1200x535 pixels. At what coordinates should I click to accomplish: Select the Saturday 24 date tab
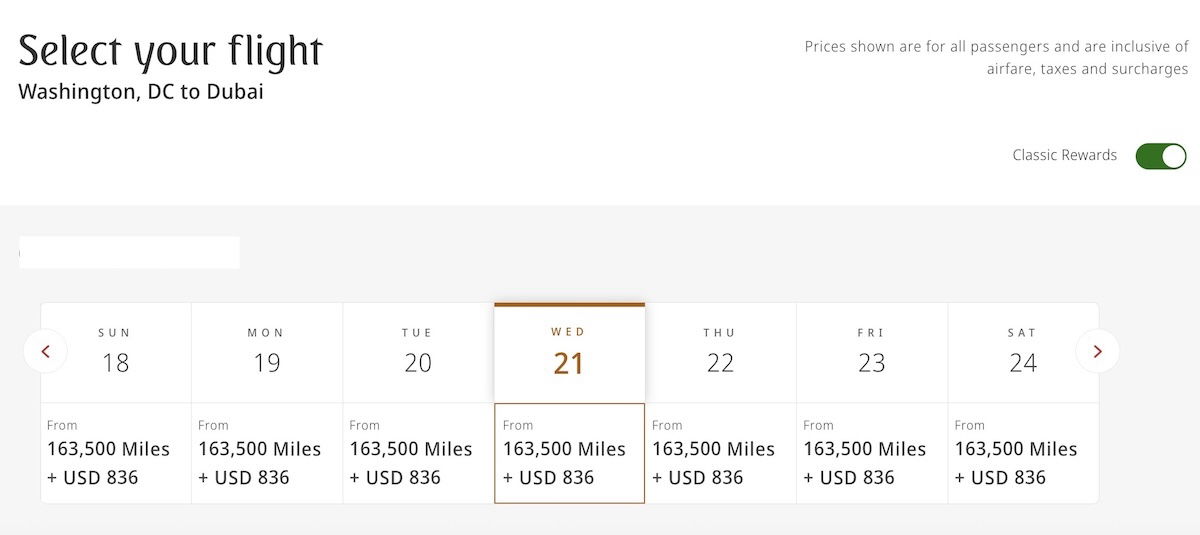point(1023,352)
